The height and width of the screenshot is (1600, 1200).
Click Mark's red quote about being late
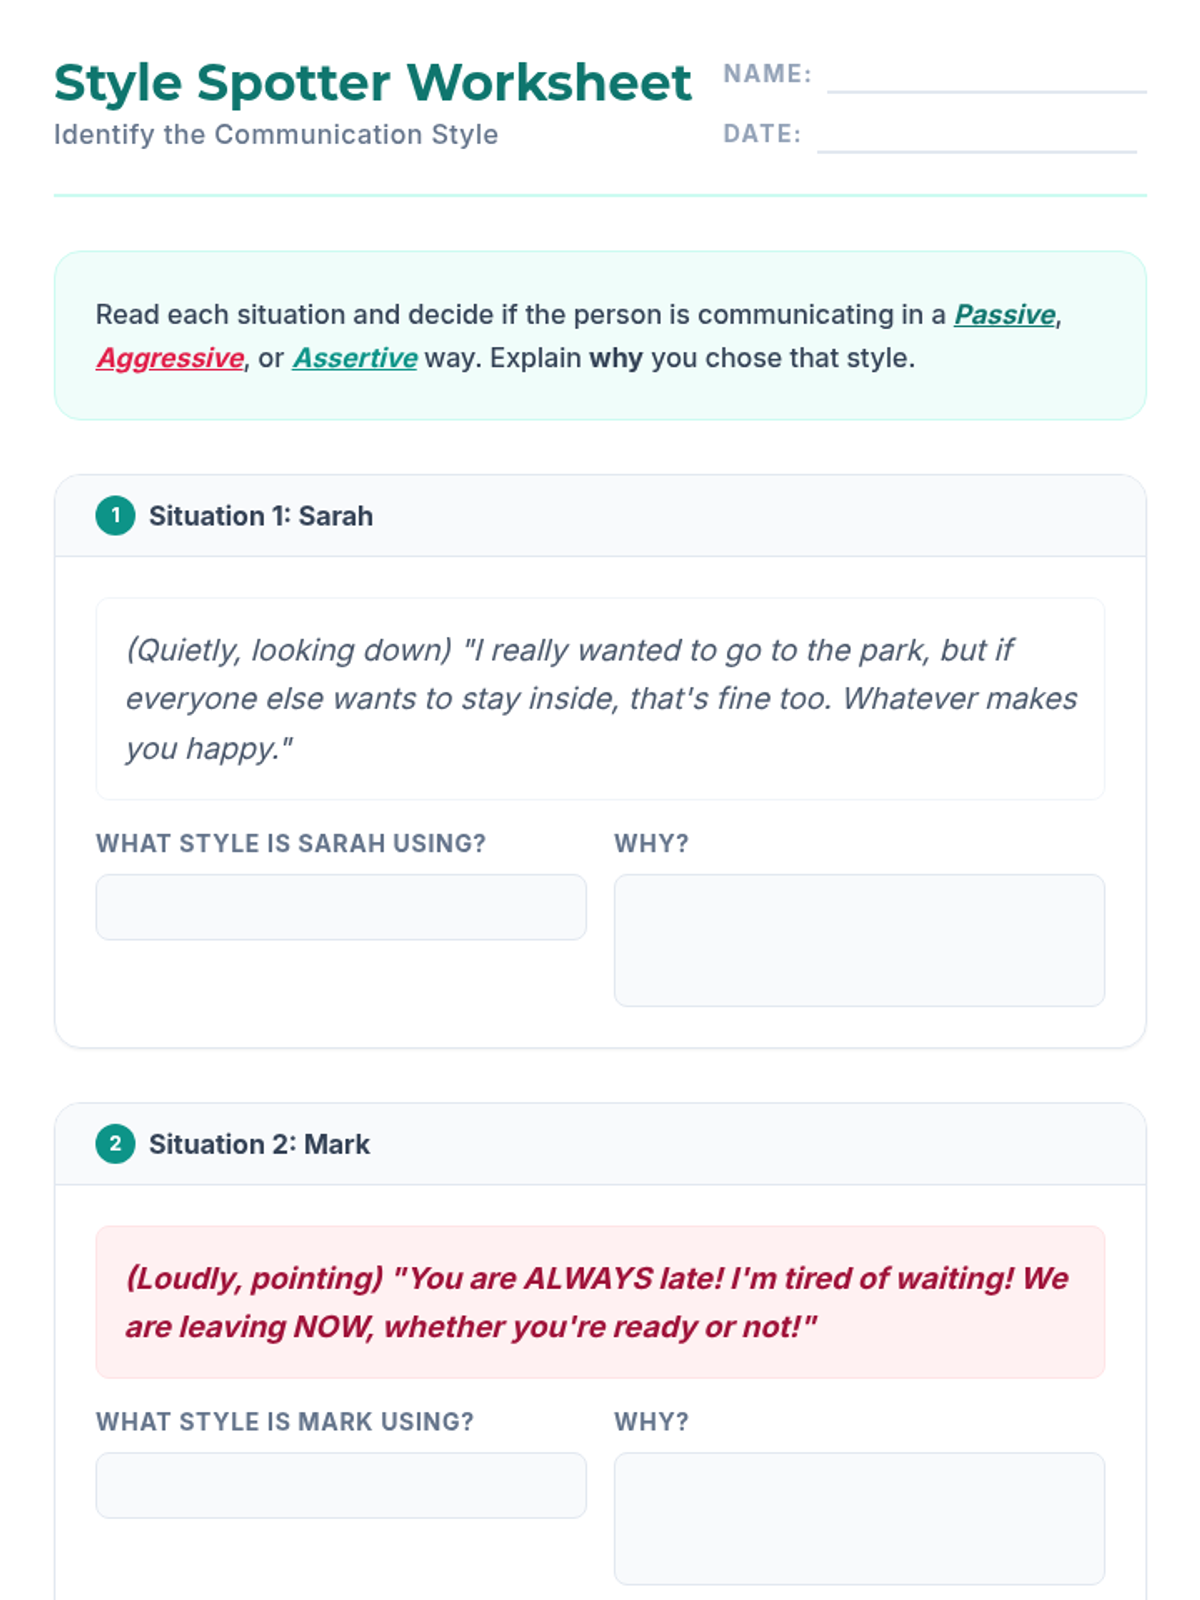coord(600,1302)
